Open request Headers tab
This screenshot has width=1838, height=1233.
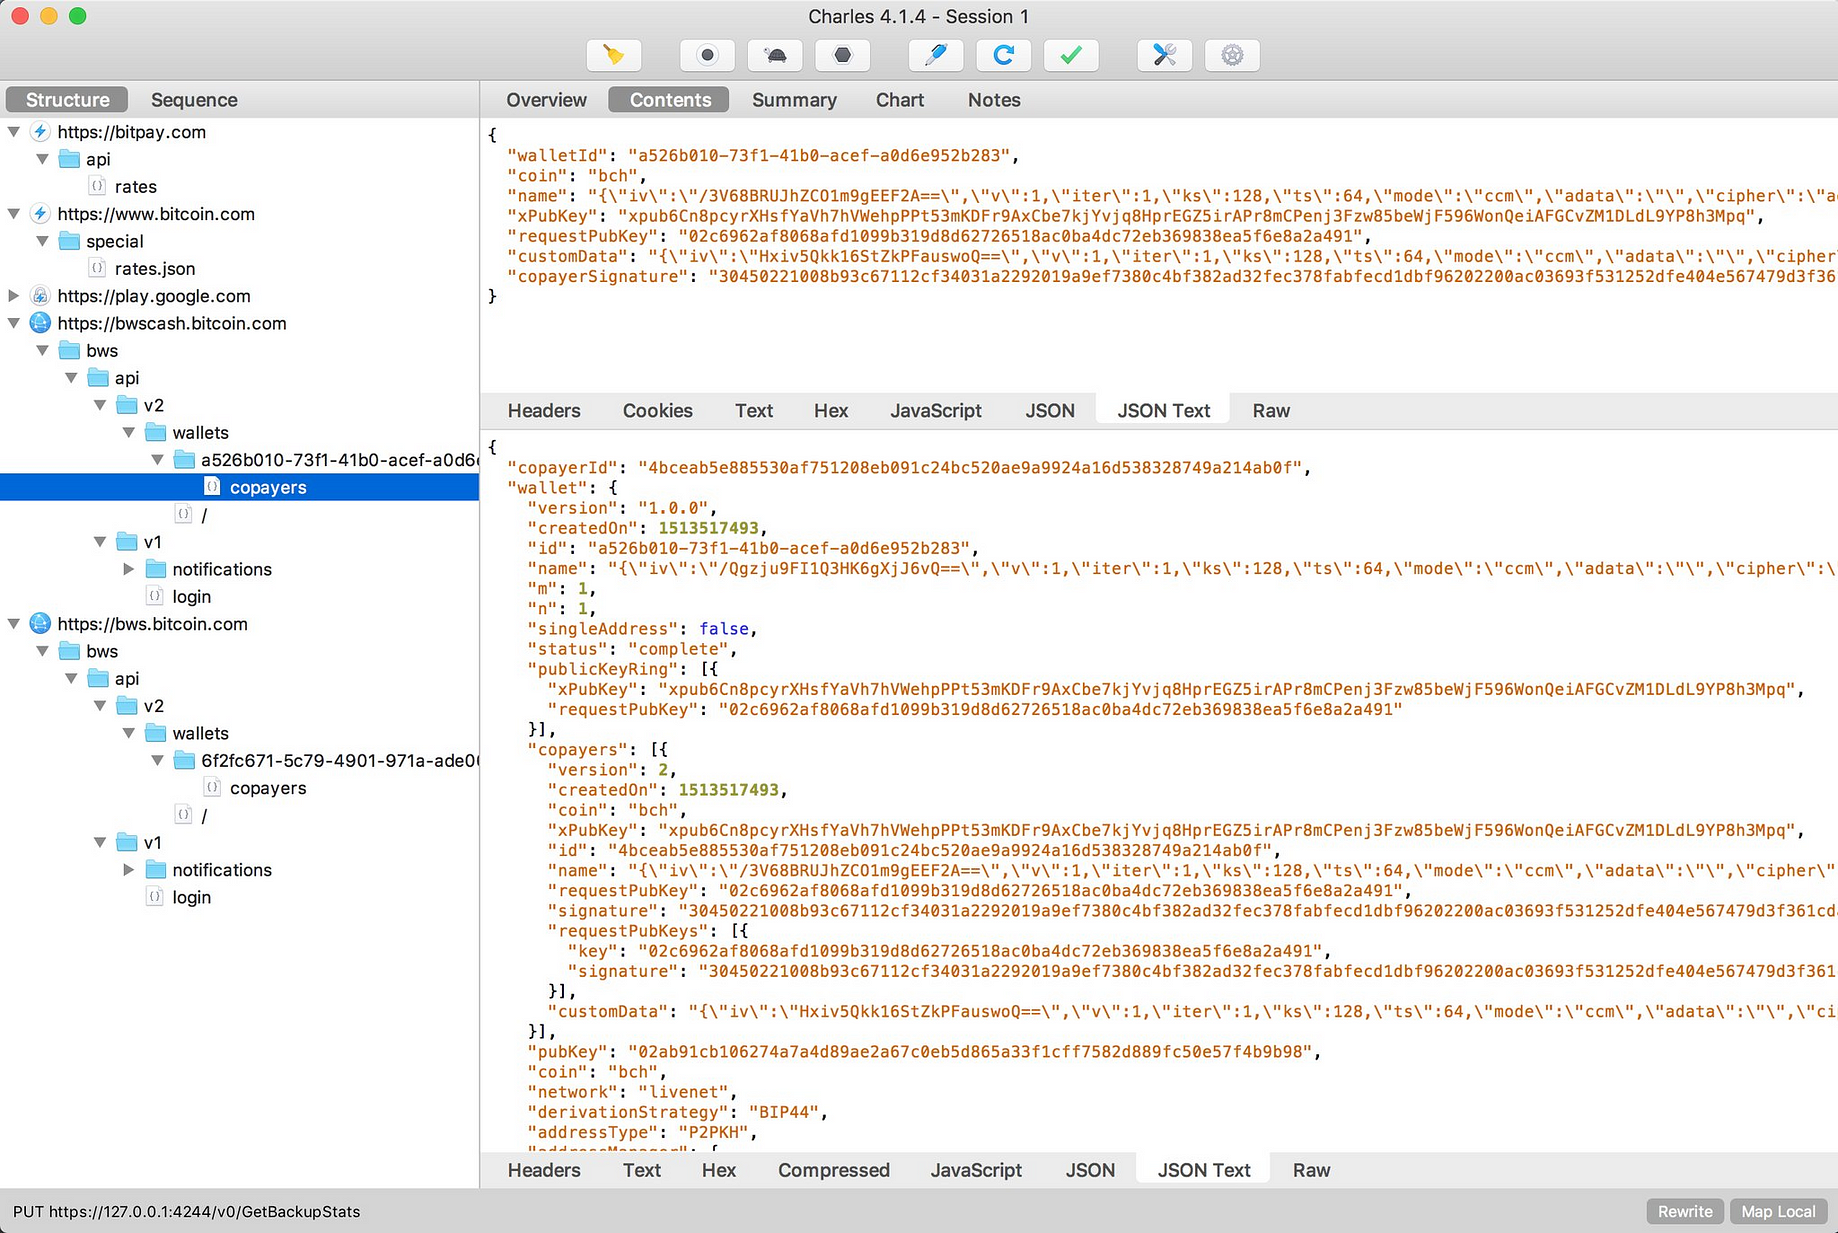point(544,411)
